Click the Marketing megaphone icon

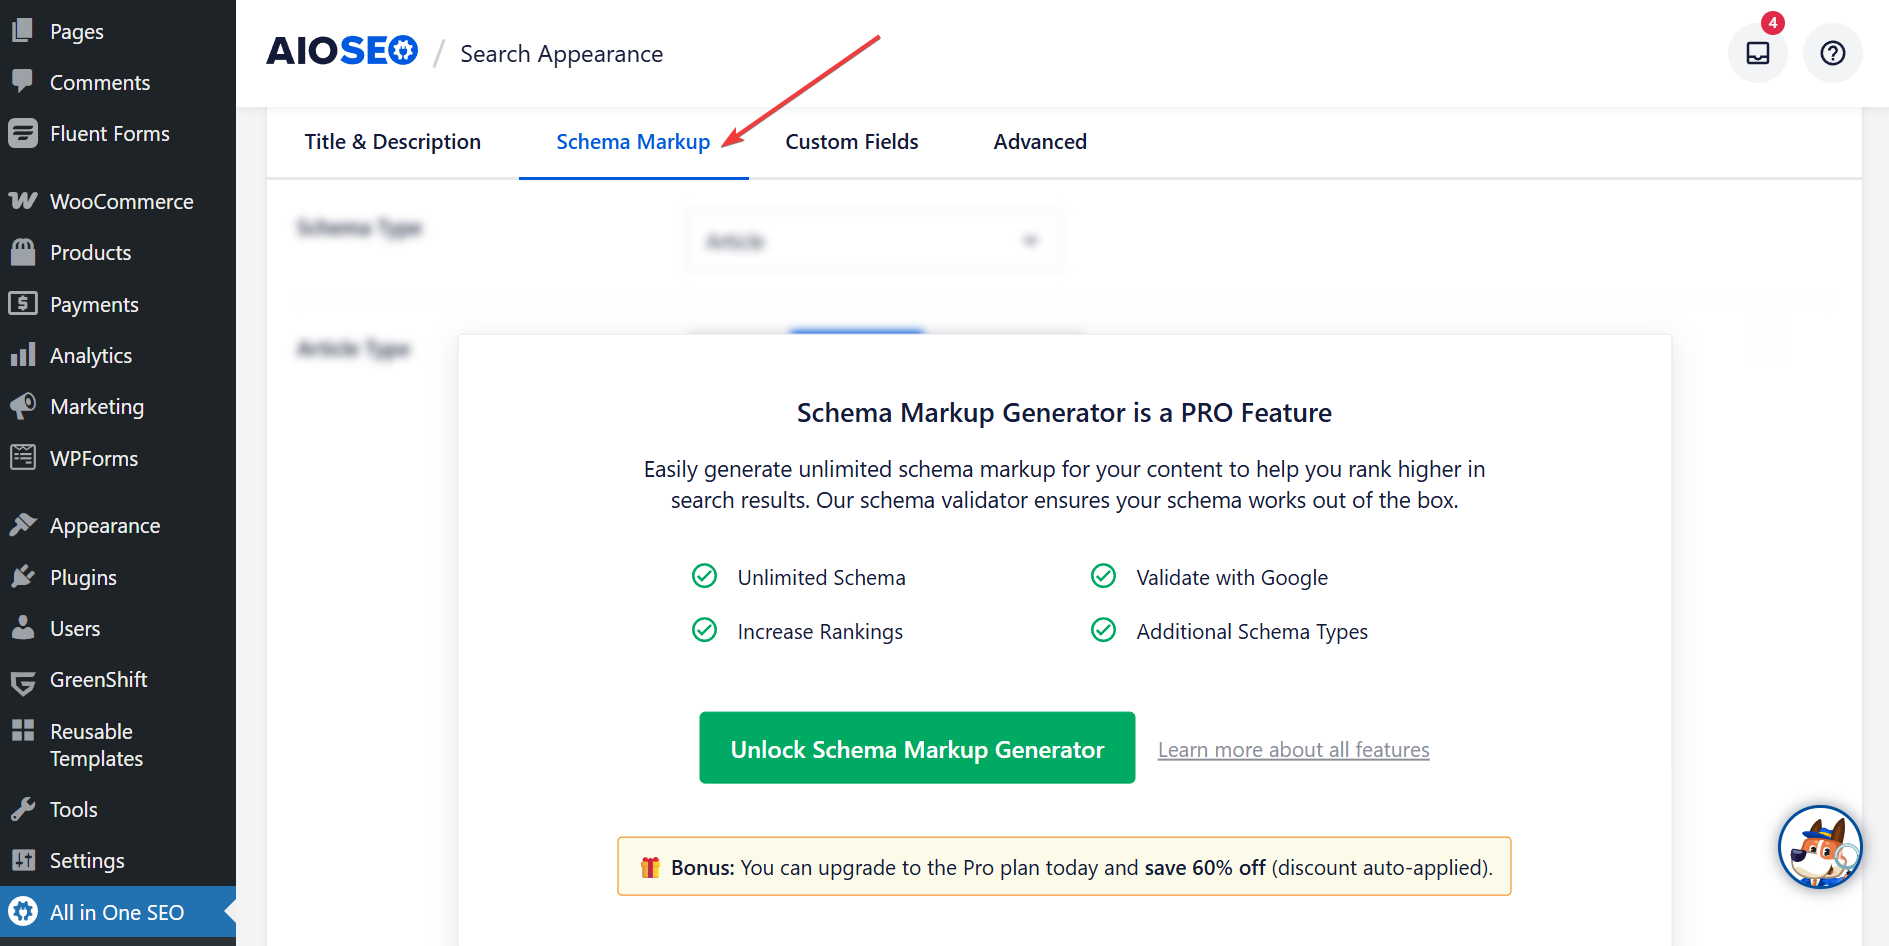tap(22, 406)
